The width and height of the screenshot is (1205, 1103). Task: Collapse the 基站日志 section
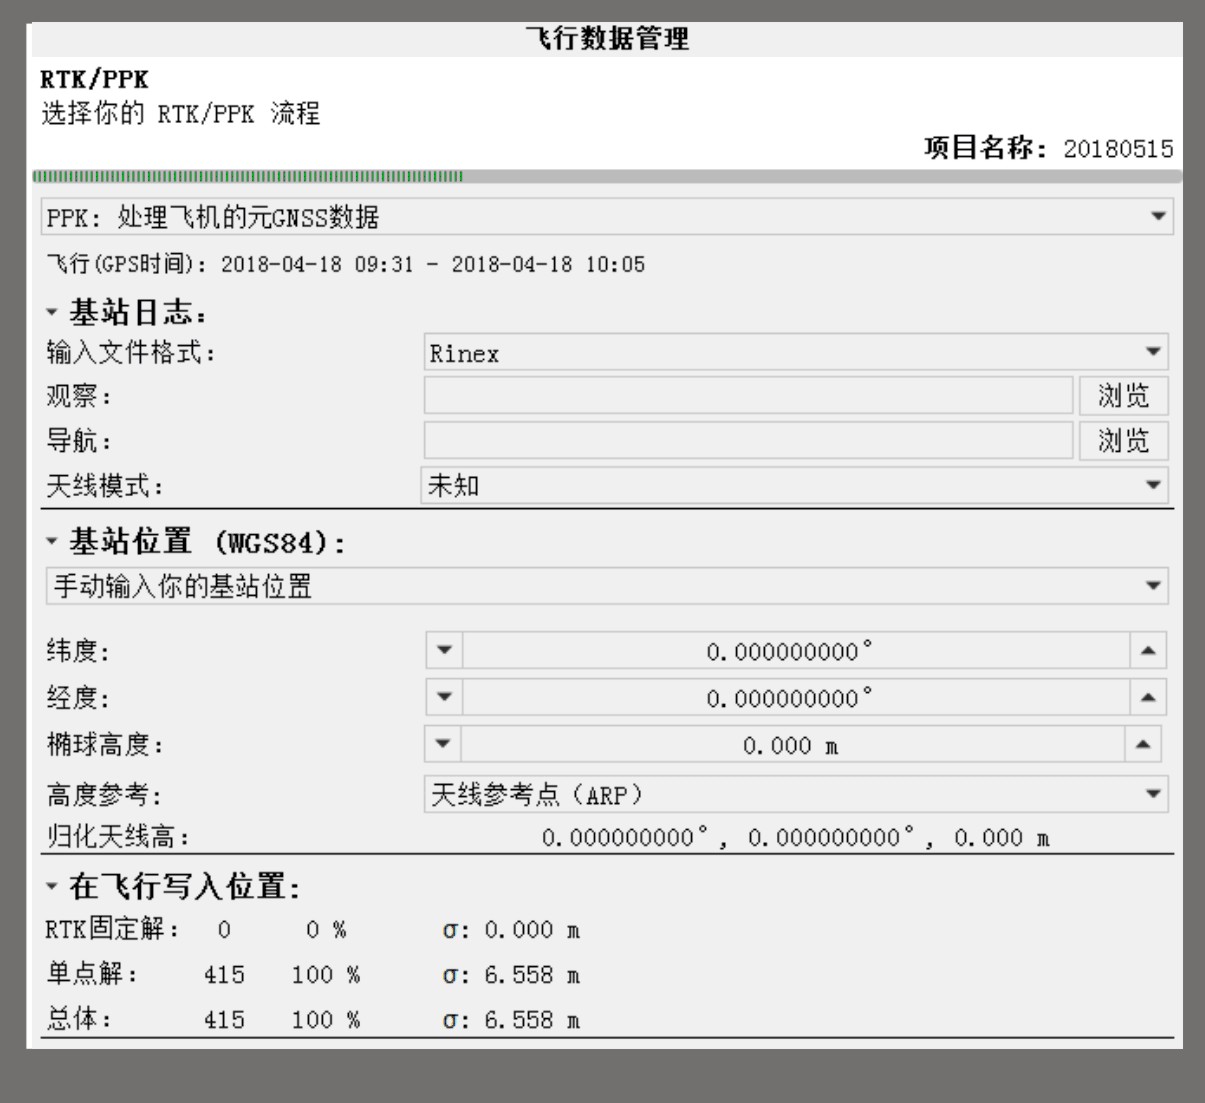[52, 313]
